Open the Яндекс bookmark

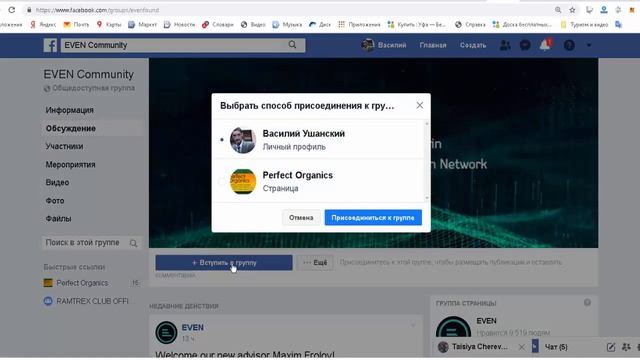point(43,24)
